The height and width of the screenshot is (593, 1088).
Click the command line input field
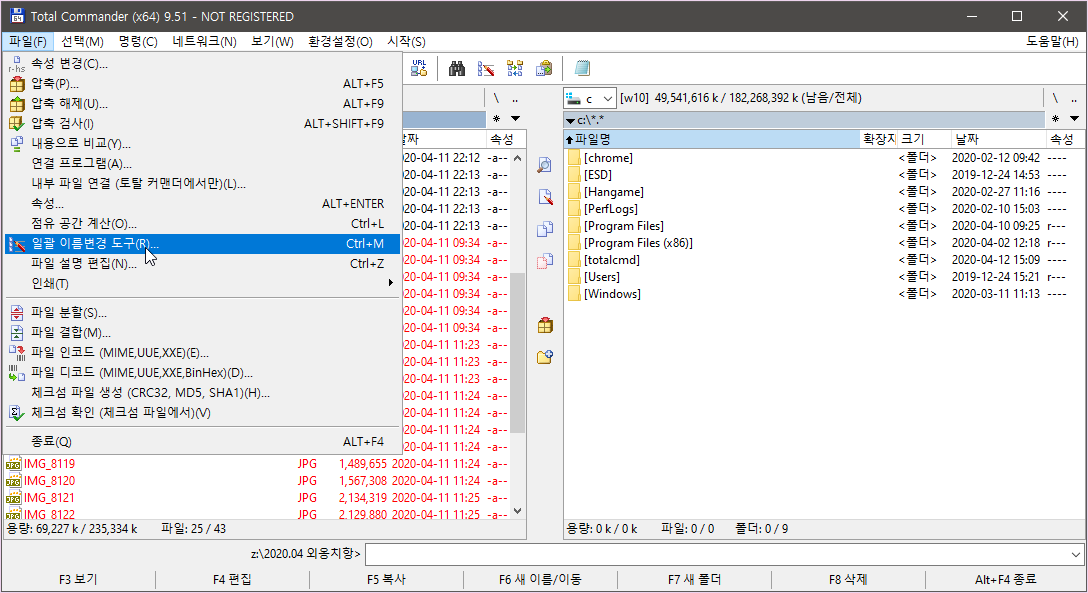[x=717, y=555]
